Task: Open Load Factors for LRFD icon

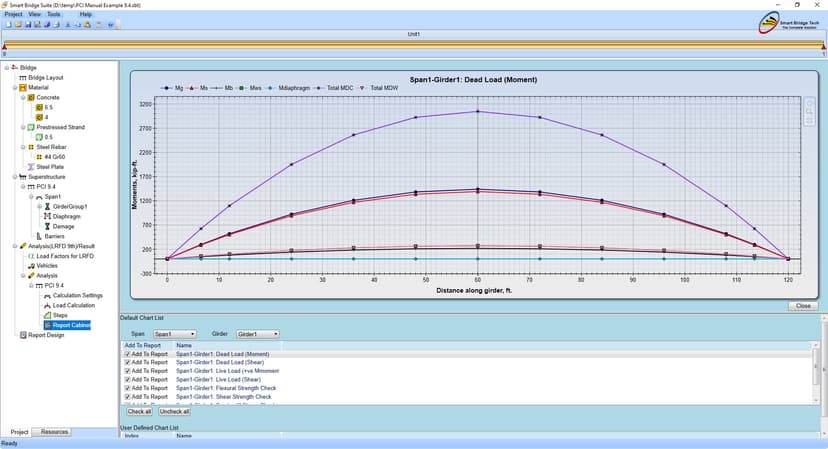Action: [31, 256]
